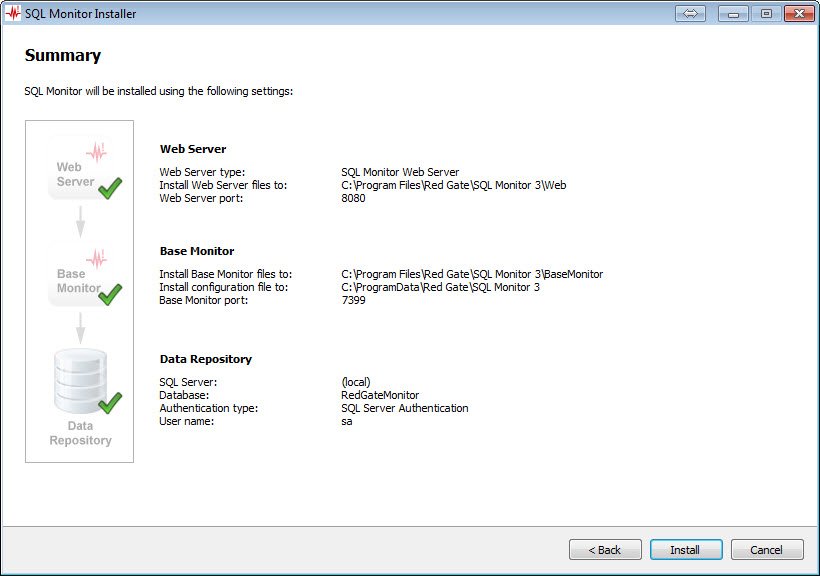The width and height of the screenshot is (820, 576).
Task: Click the 'SQL Monitor Installer' window title
Action: click(x=81, y=14)
